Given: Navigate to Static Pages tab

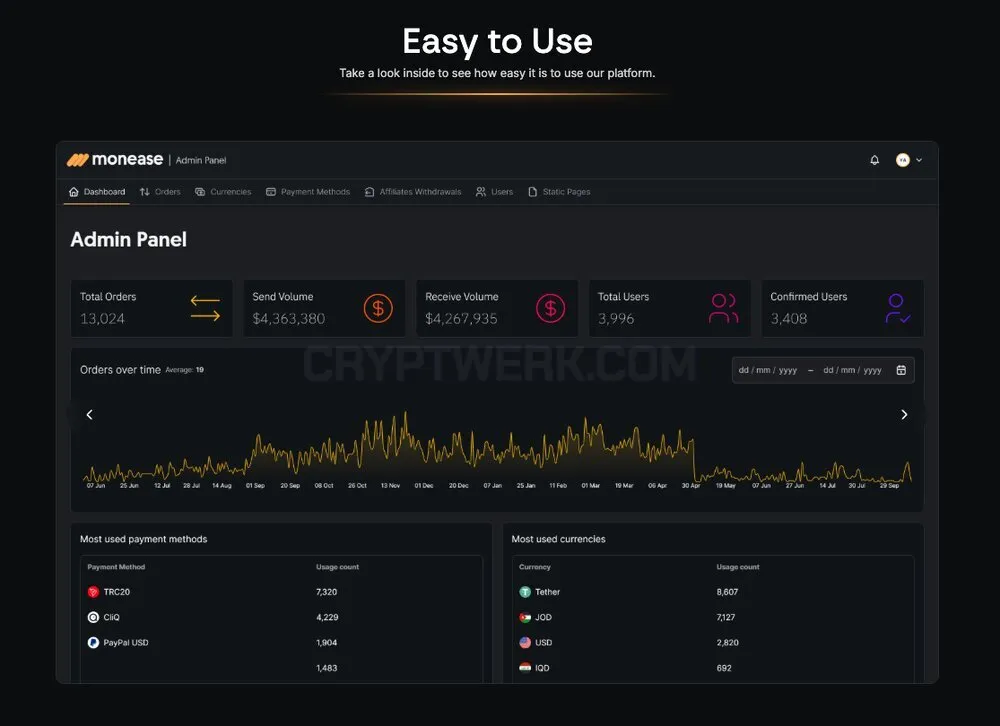Looking at the screenshot, I should pos(559,191).
